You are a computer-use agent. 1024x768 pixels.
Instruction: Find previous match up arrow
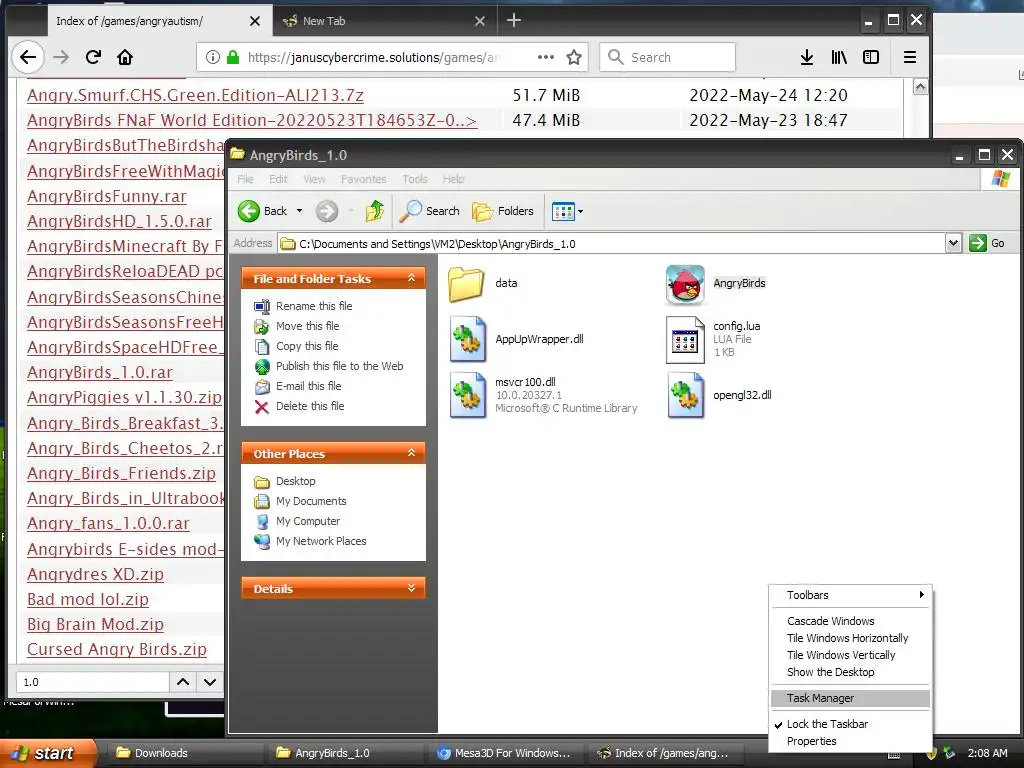point(183,682)
